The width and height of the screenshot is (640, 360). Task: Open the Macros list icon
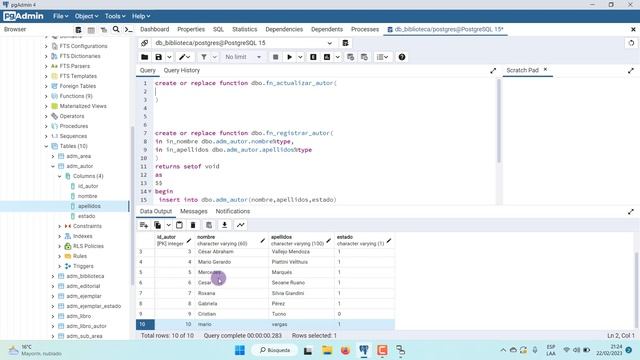[382, 57]
